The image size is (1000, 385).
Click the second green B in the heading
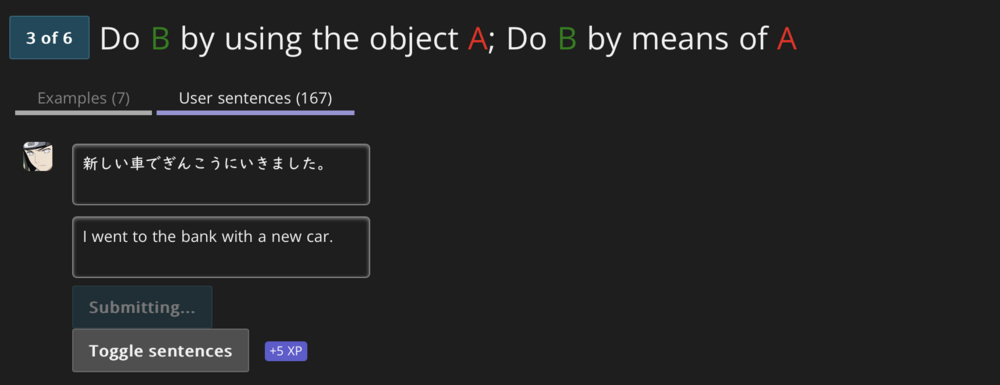[x=567, y=39]
